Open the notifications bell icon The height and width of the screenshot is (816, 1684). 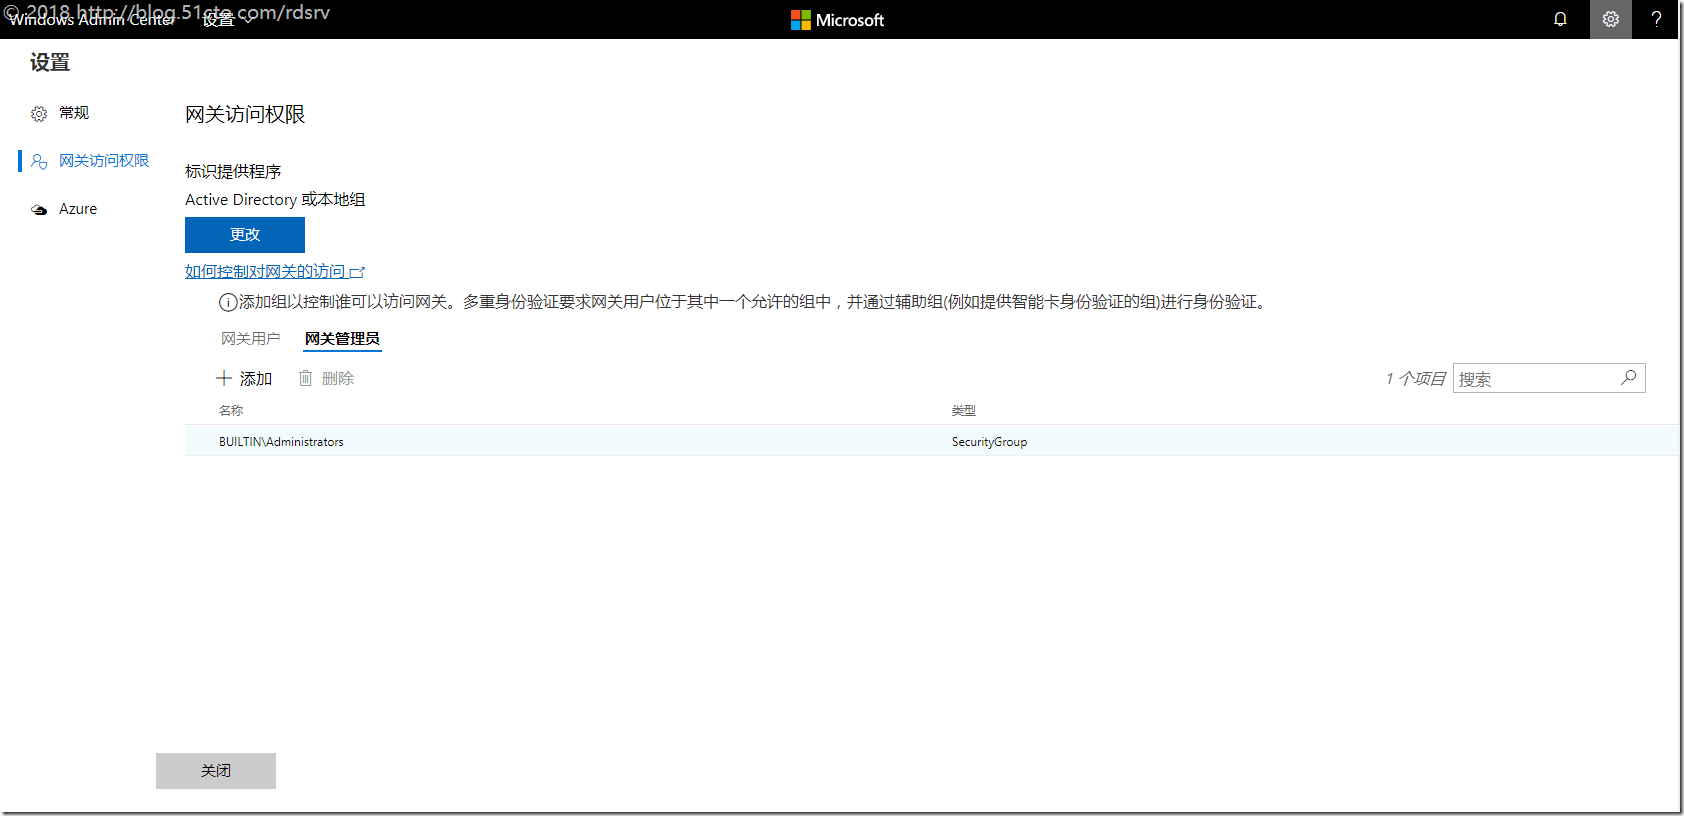tap(1560, 19)
